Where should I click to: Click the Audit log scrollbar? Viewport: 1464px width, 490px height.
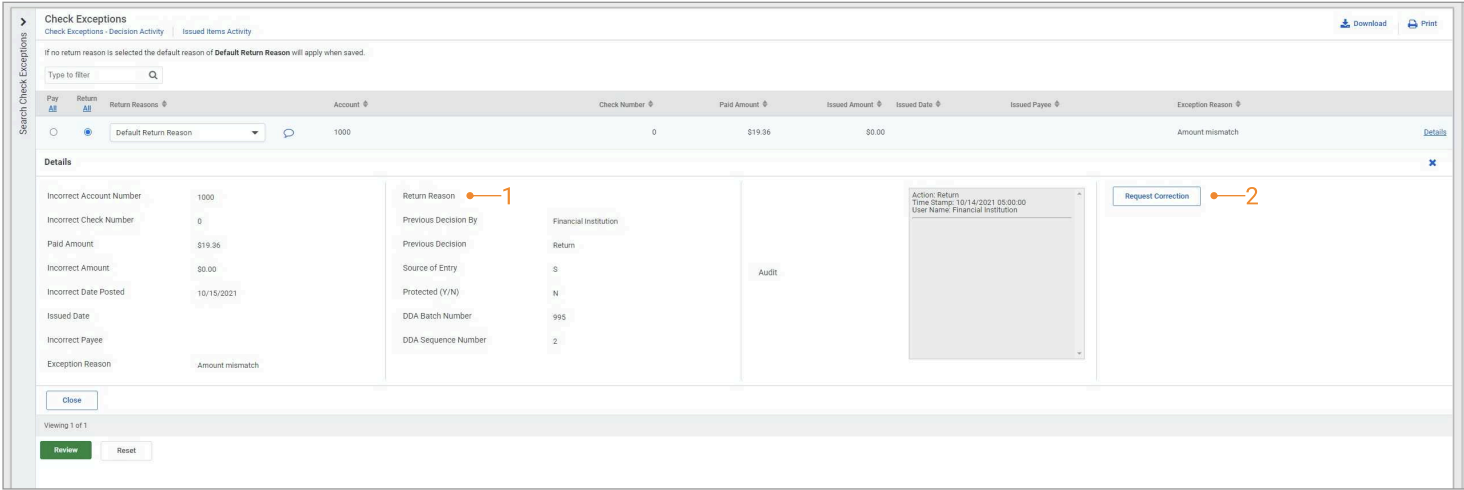tap(1078, 272)
